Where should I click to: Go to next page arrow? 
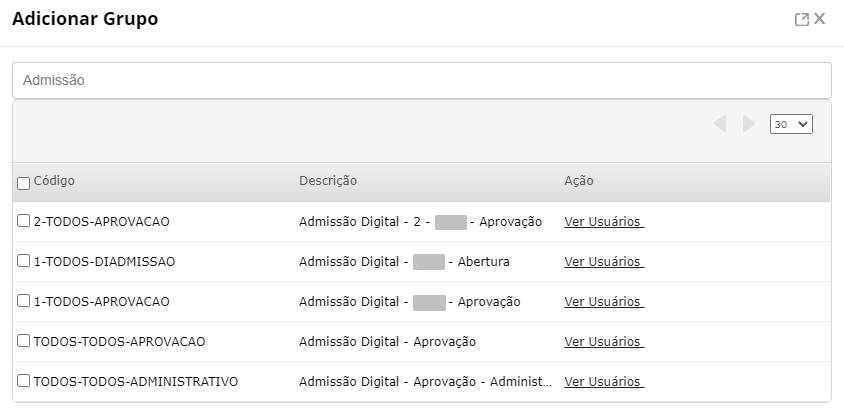[748, 124]
